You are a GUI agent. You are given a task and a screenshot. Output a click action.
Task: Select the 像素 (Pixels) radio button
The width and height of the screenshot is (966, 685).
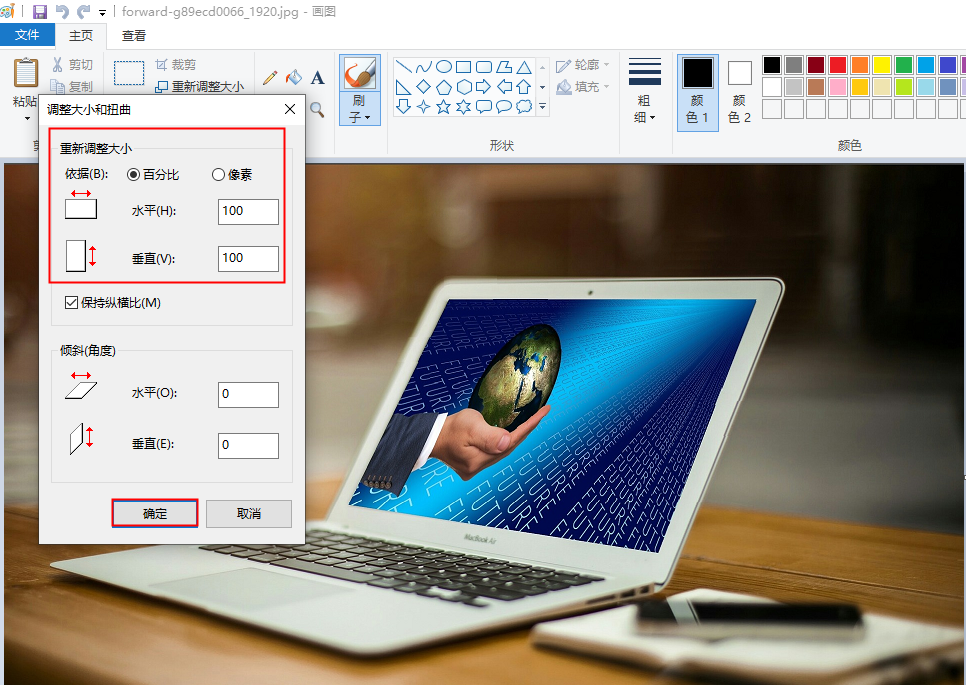(218, 174)
